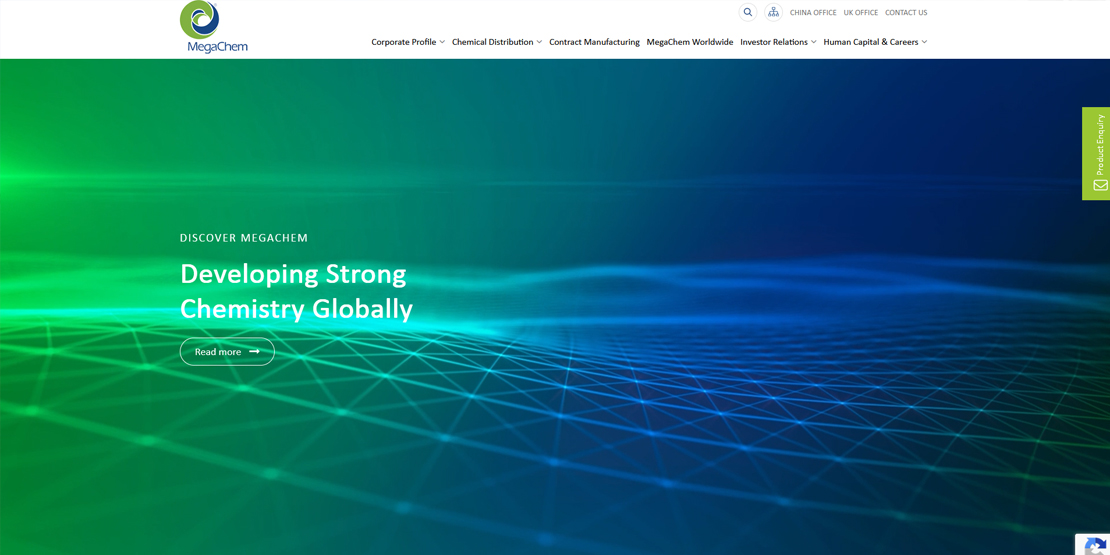This screenshot has height=555, width=1110.
Task: Expand the Human Capital & Careers chevron
Action: coord(924,42)
